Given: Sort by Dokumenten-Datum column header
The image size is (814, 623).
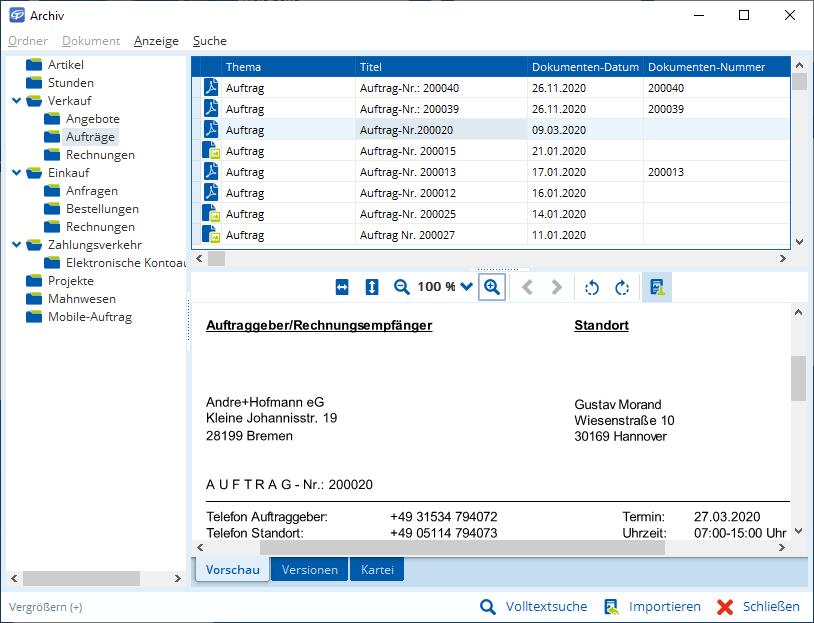Looking at the screenshot, I should click(585, 67).
